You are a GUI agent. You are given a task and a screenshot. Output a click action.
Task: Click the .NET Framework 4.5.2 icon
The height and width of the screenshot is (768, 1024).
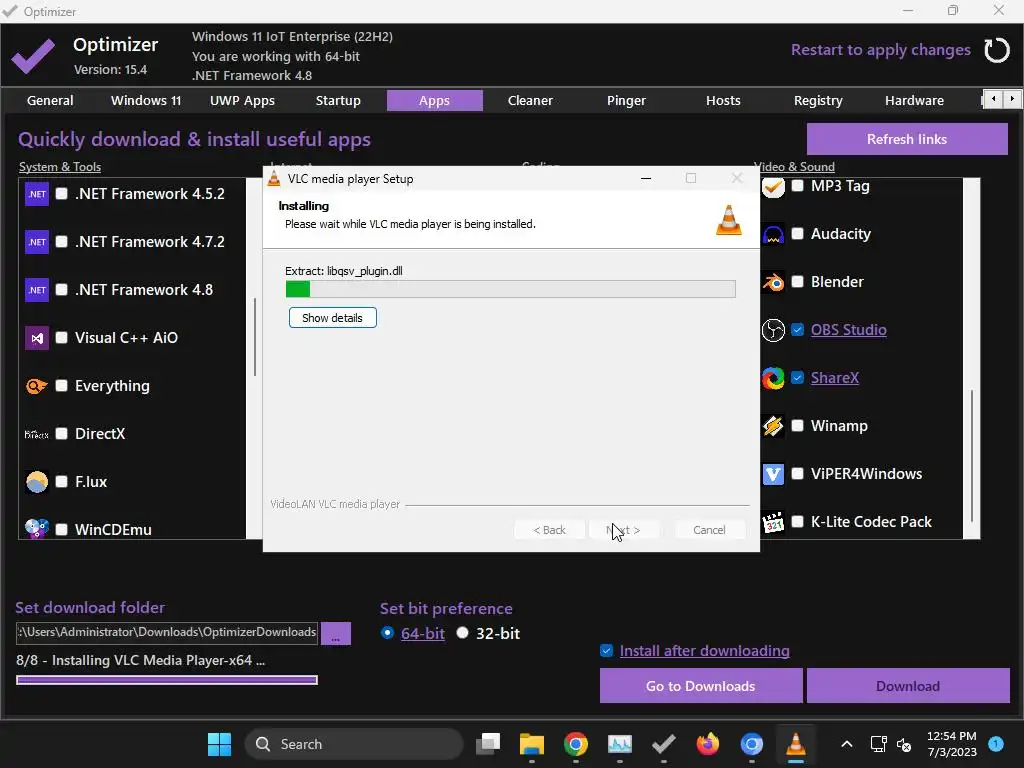click(37, 194)
